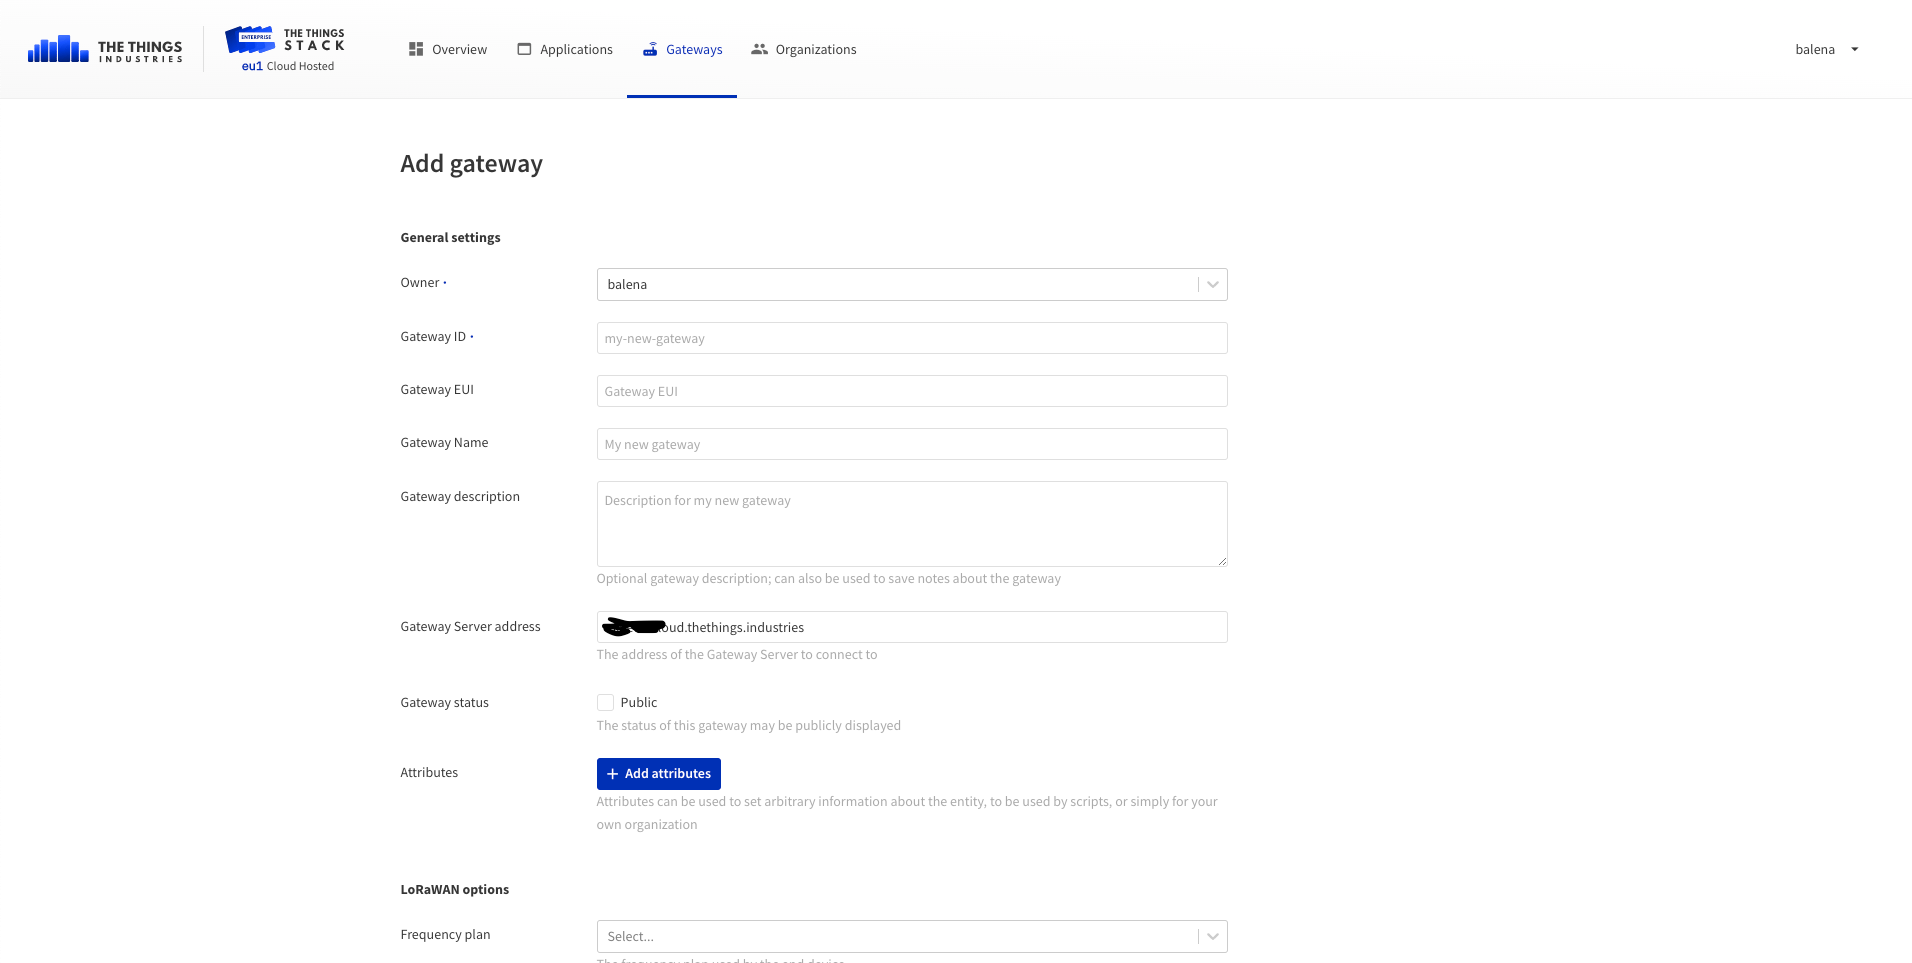The height and width of the screenshot is (963, 1912).
Task: Click the Applications window icon
Action: coord(522,48)
